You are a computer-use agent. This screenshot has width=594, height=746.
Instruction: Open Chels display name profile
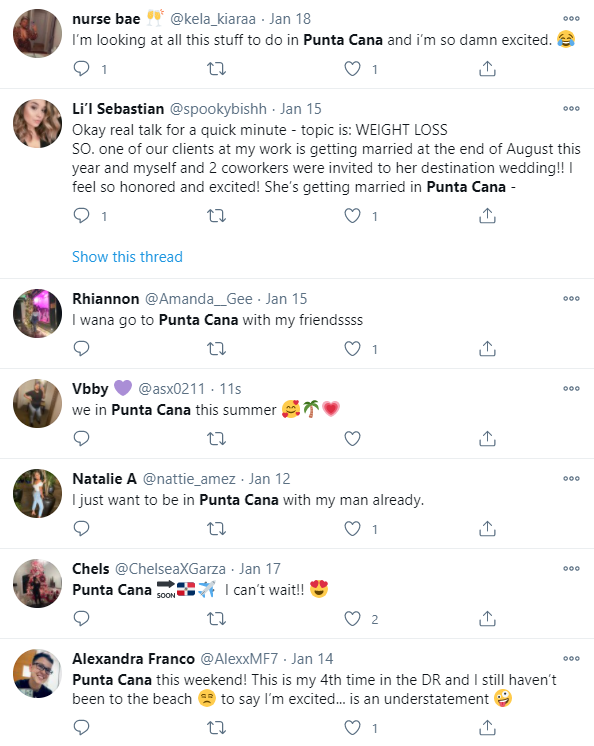91,569
